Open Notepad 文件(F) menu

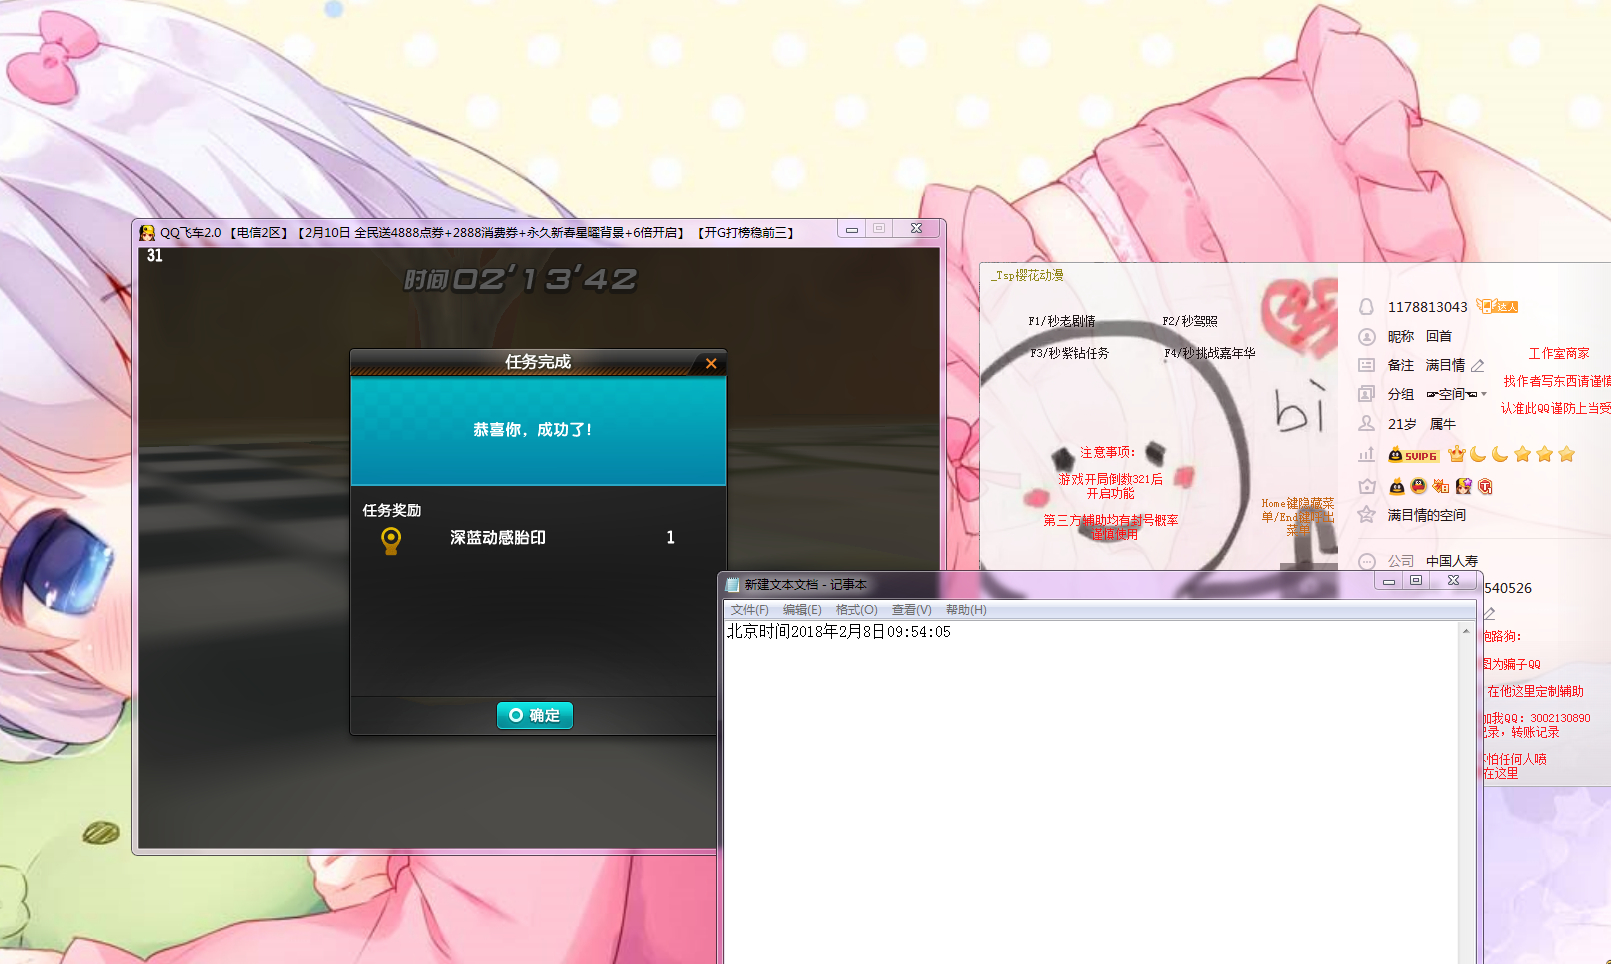750,610
